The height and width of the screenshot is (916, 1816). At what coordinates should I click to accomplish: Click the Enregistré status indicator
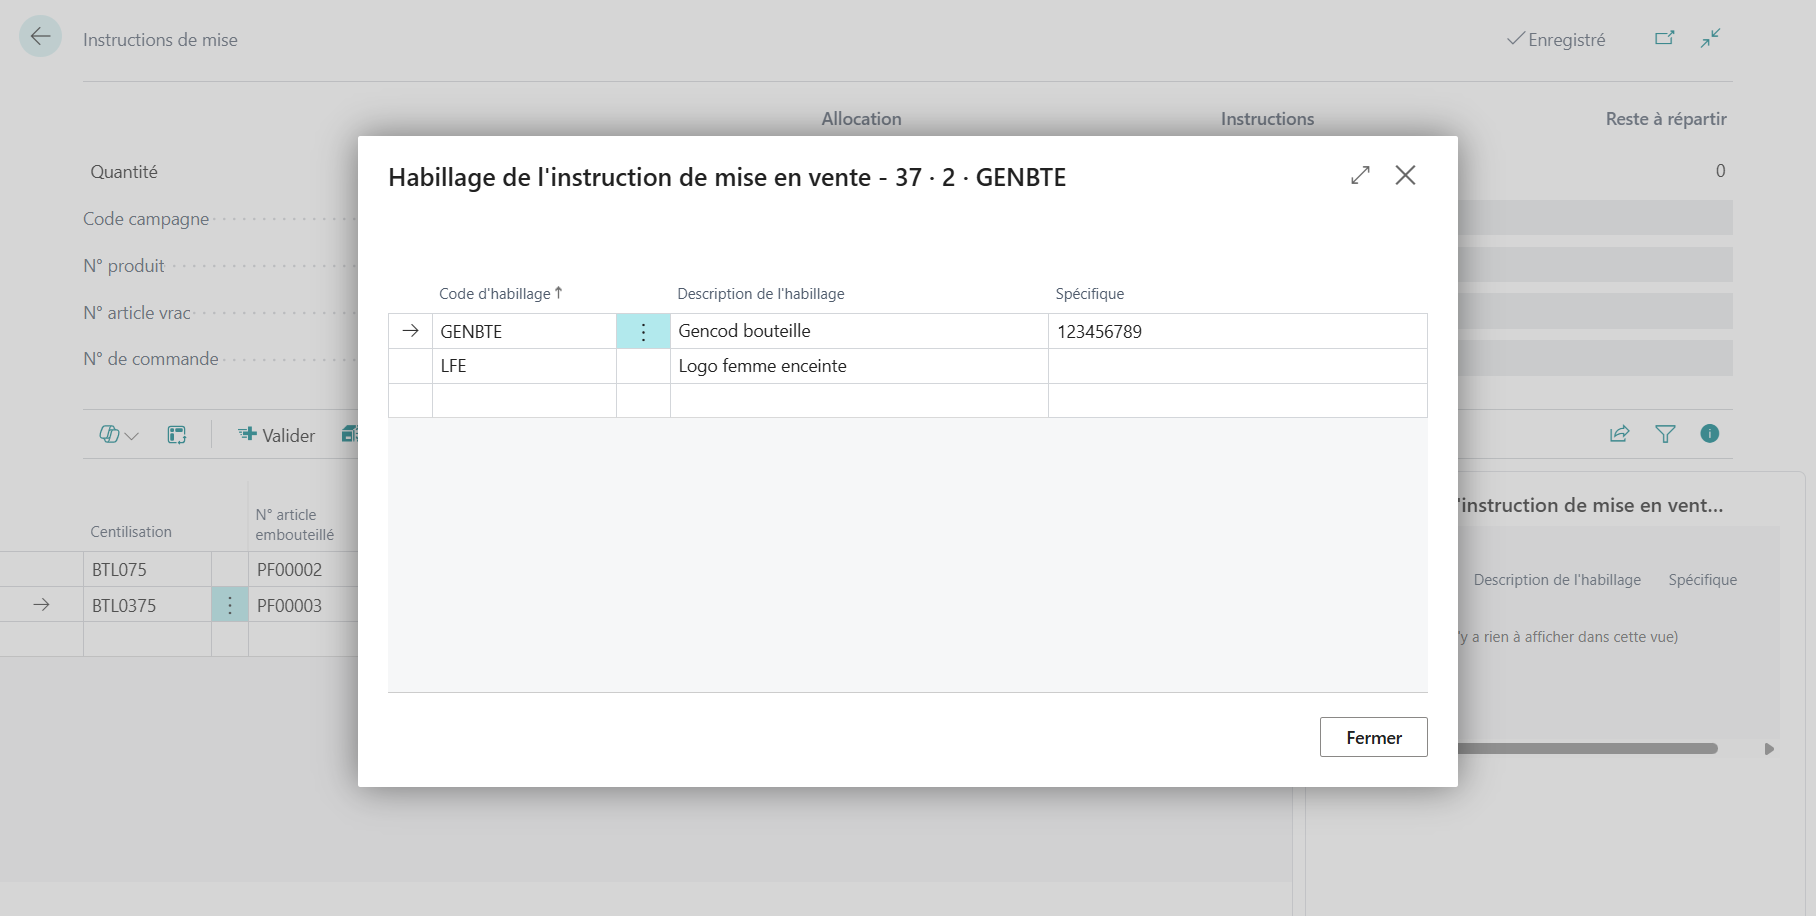1556,39
